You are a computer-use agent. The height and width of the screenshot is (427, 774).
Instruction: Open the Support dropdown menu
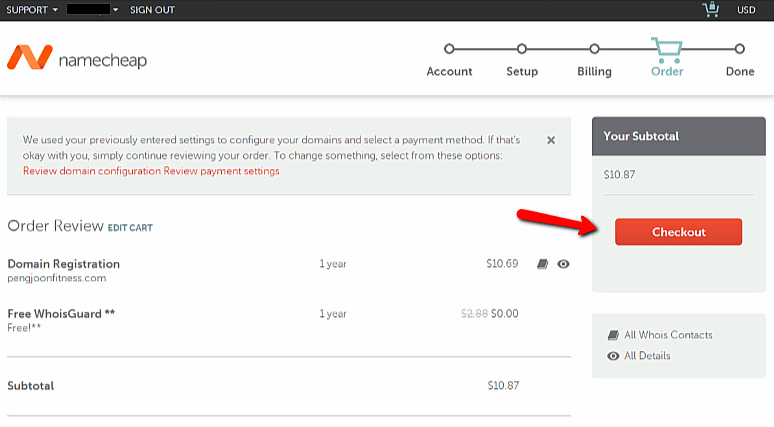point(31,10)
